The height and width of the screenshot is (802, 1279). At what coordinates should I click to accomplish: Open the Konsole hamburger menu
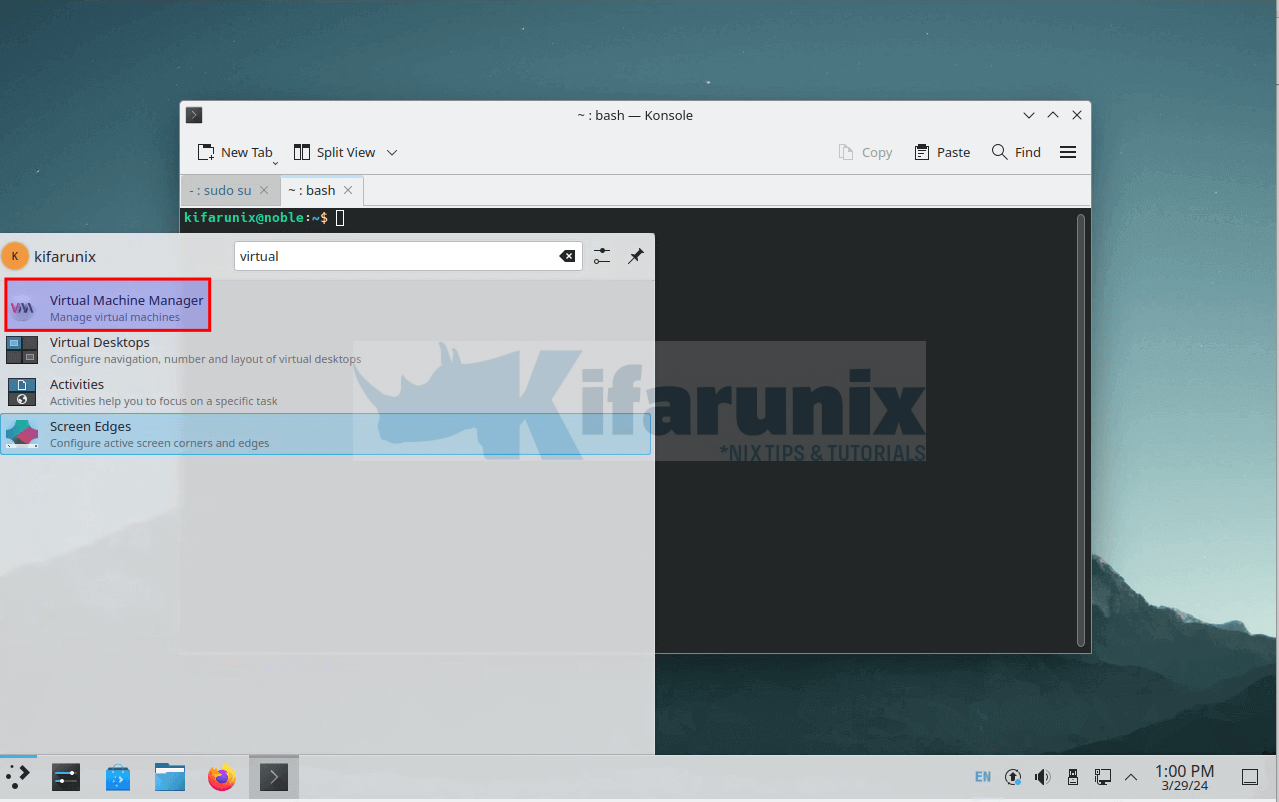[x=1067, y=151]
